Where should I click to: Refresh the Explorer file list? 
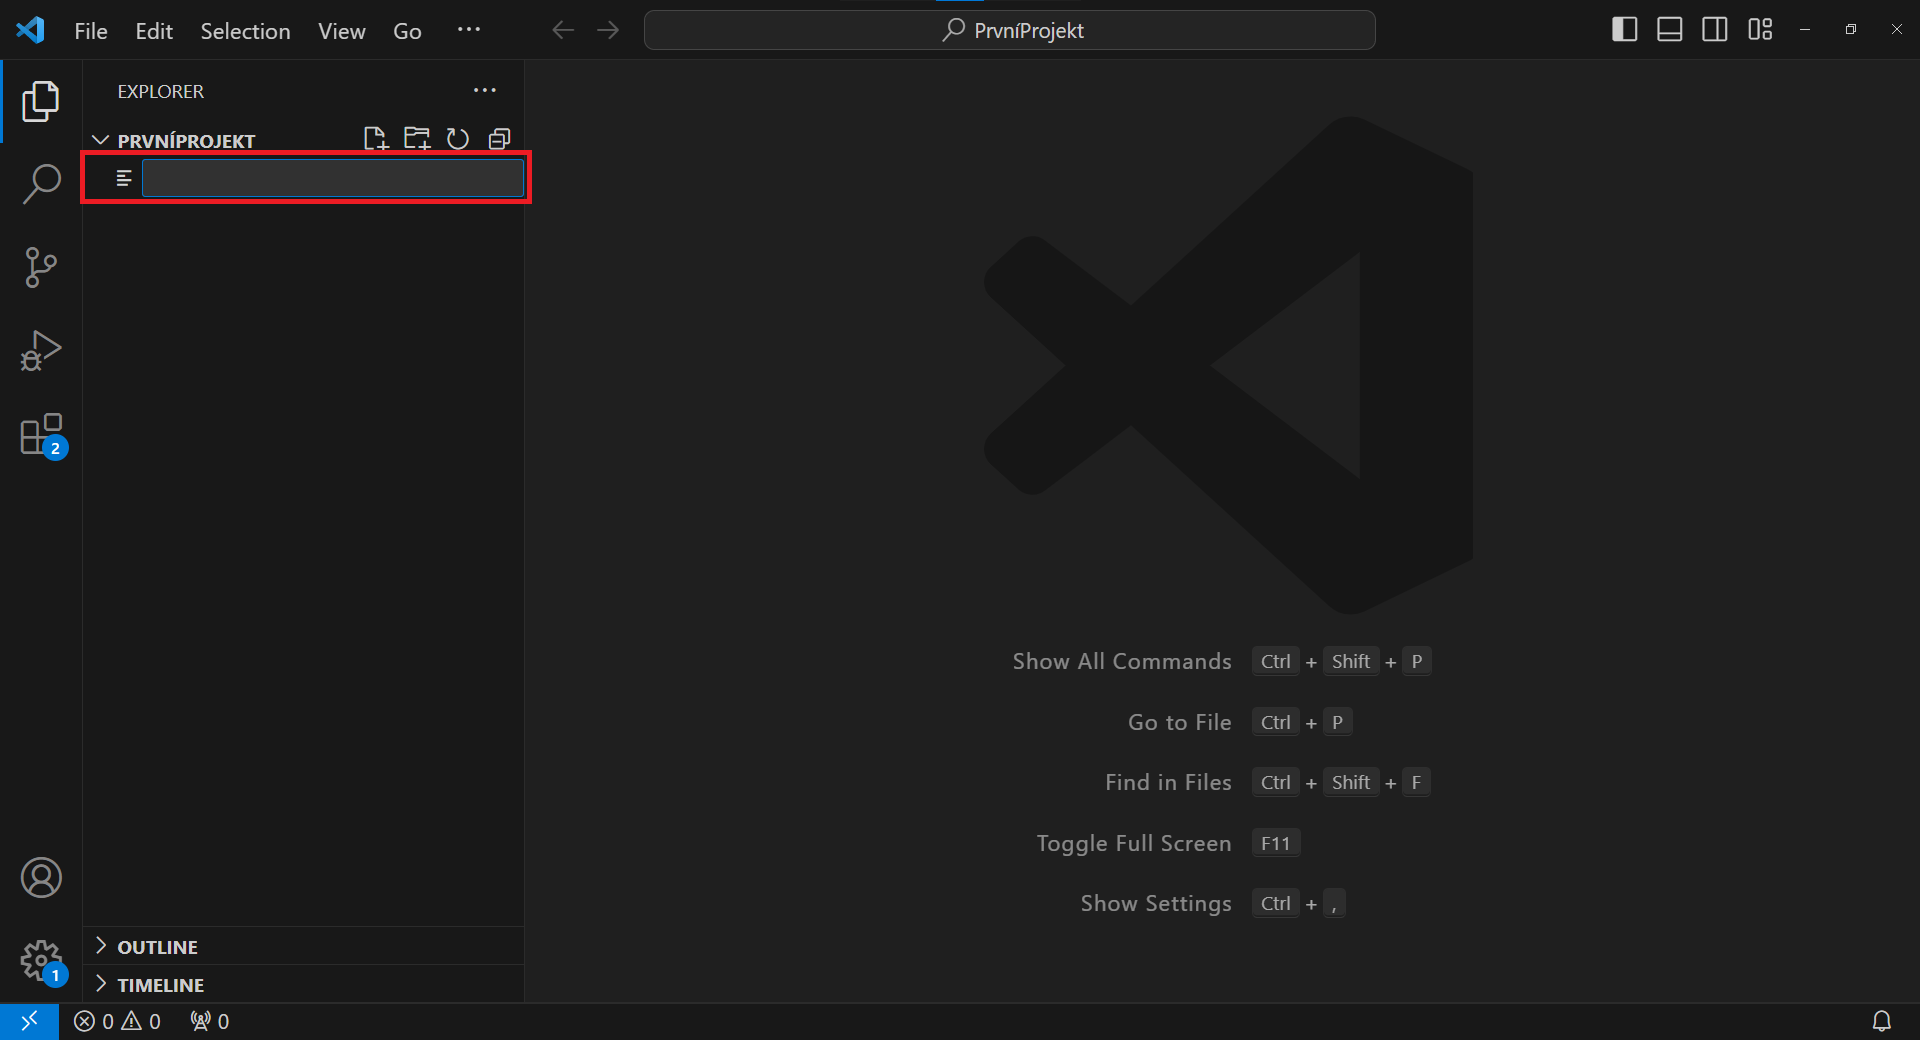(458, 139)
